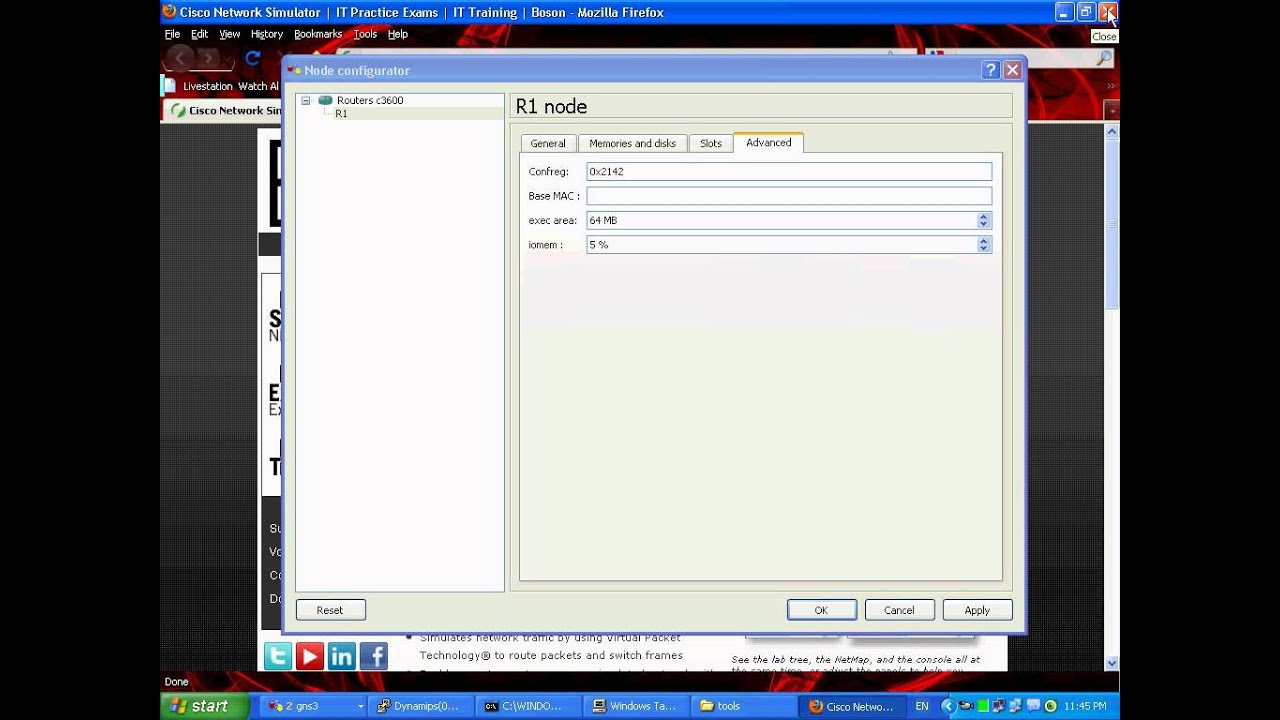Click the Firefox back navigation arrow

(180, 58)
